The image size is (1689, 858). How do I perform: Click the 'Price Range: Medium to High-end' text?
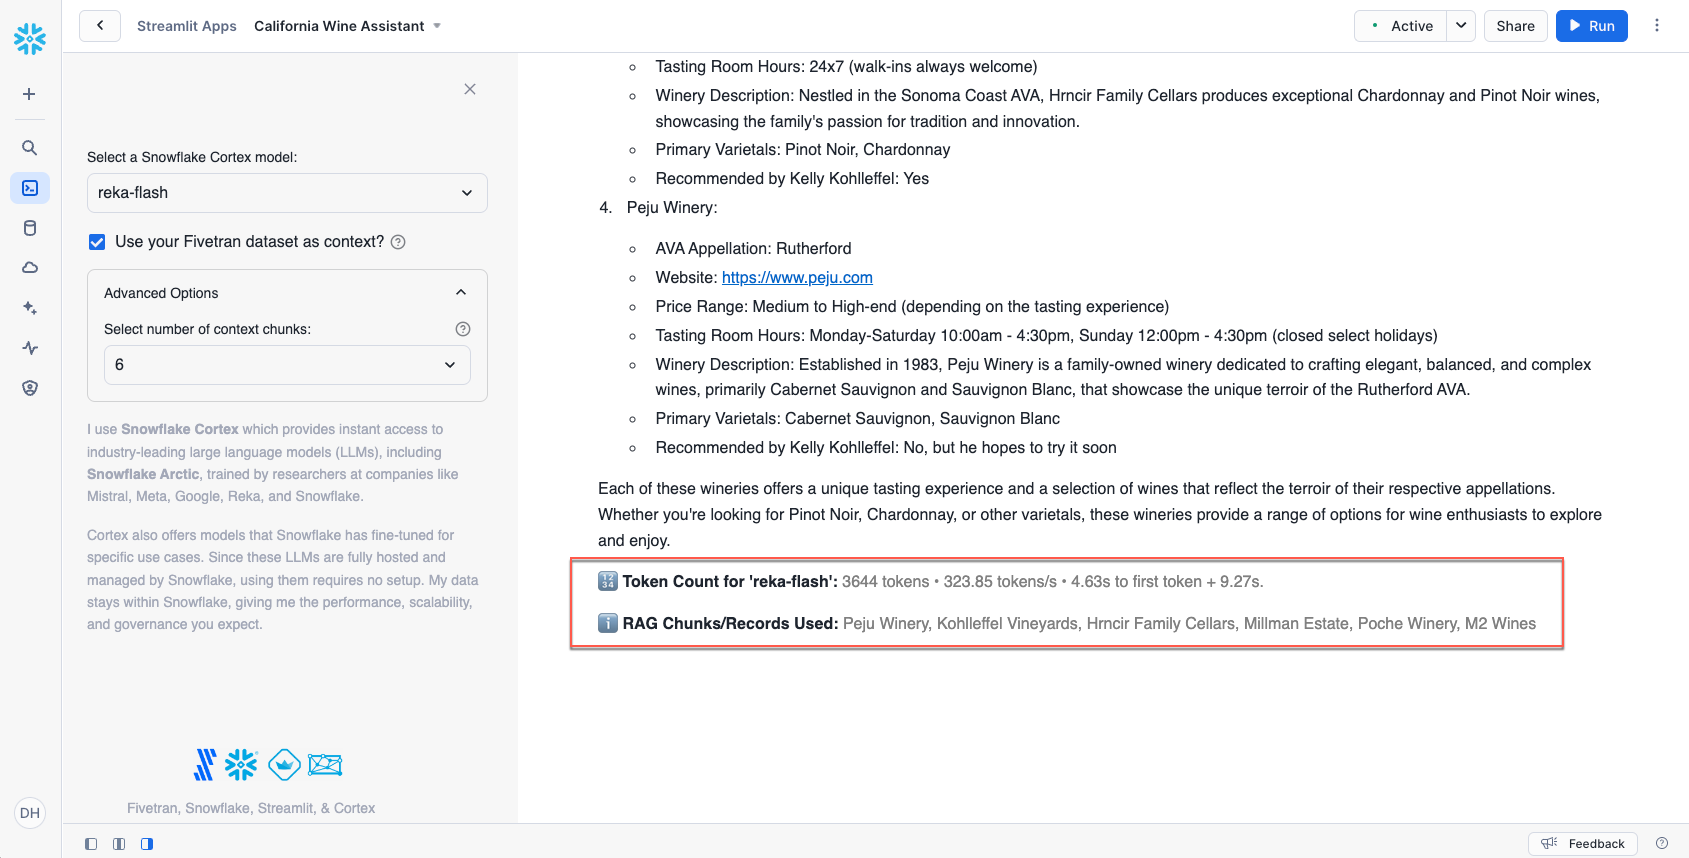912,307
